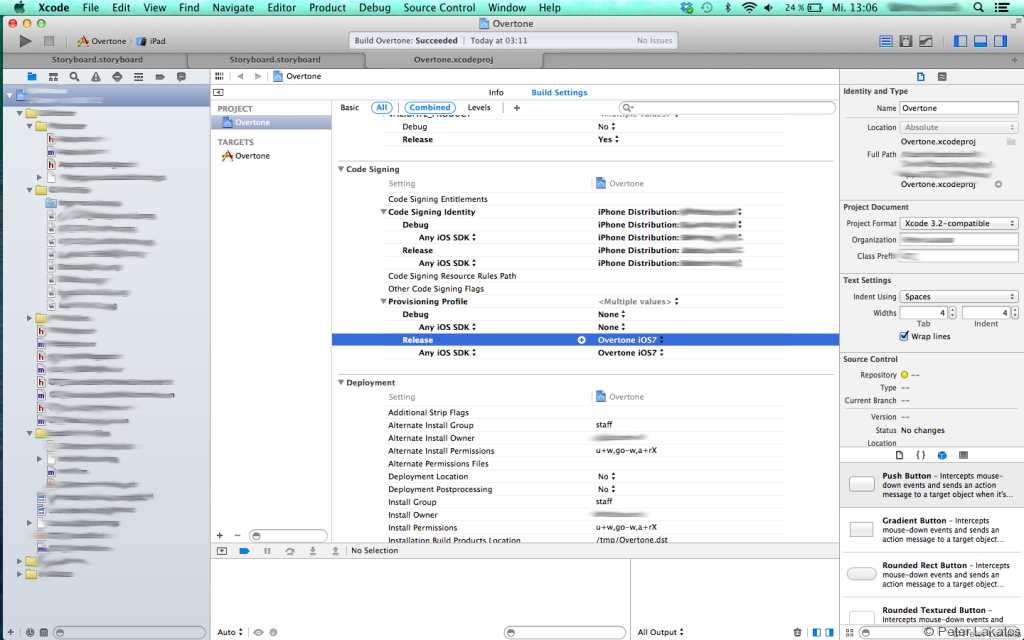Screen dimensions: 1024x640
Task: Open the Symbol navigator
Action: click(x=53, y=77)
